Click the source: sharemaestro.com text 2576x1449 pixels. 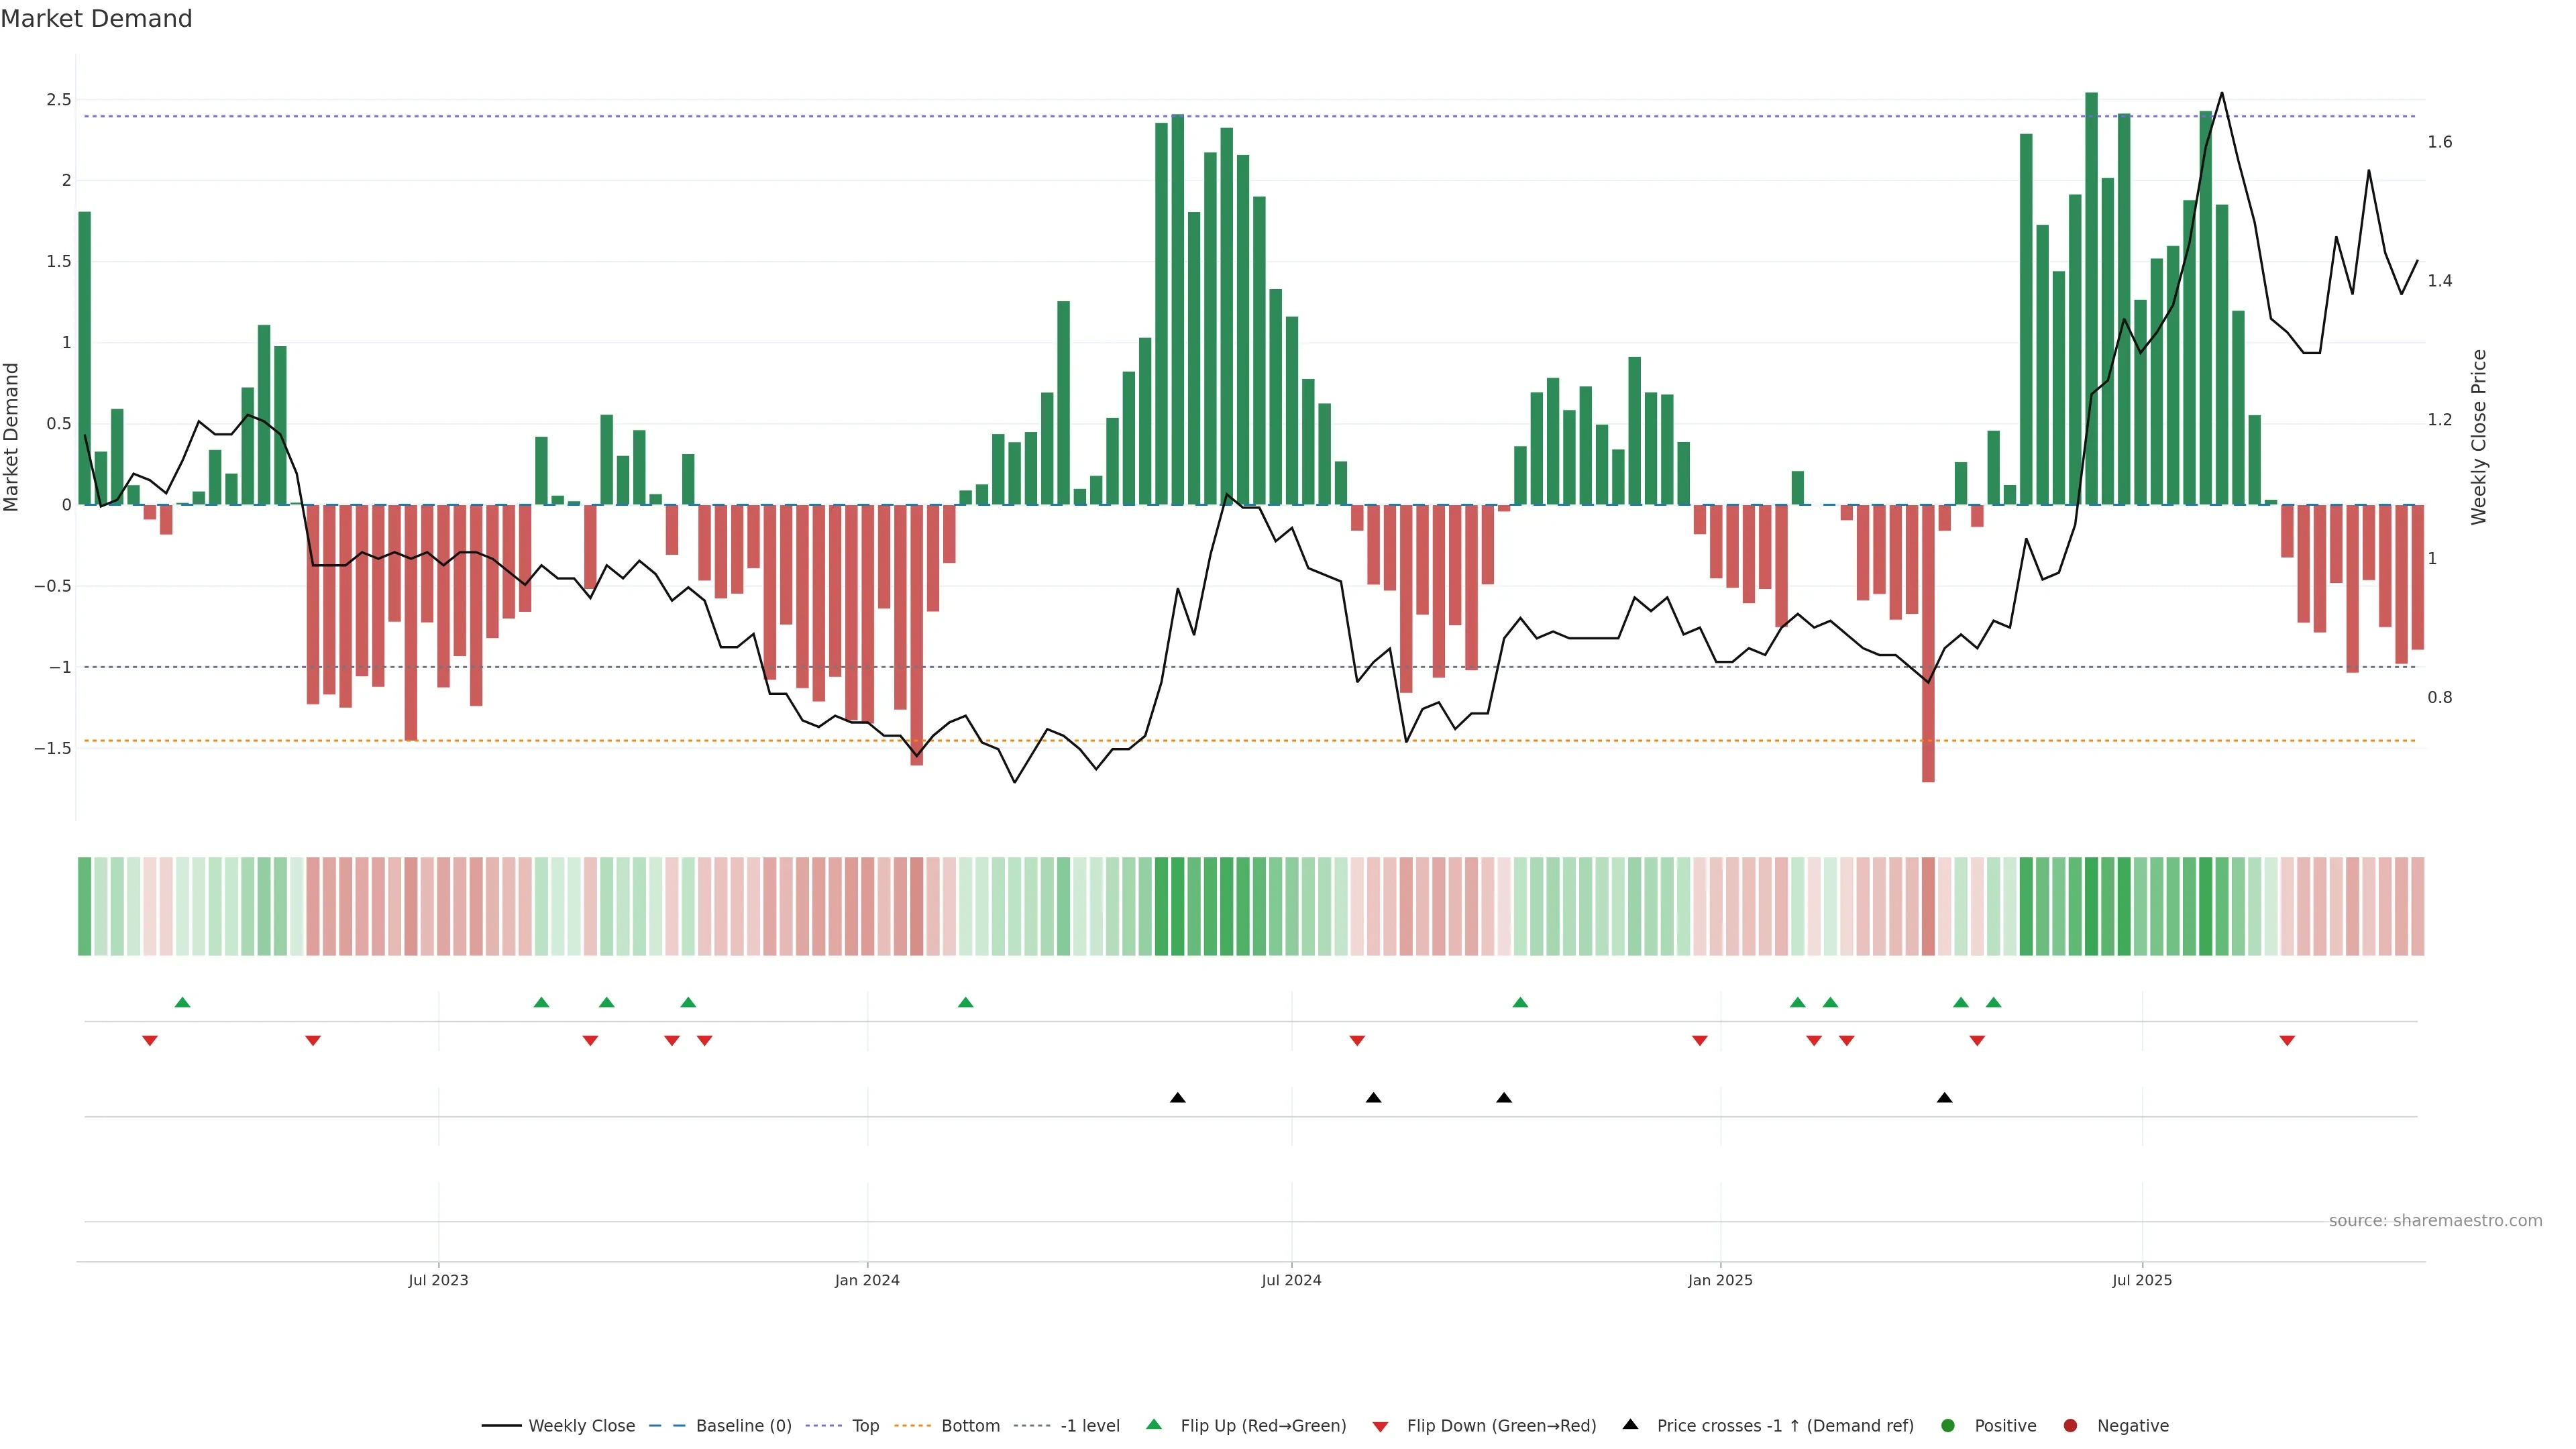pos(2435,1221)
